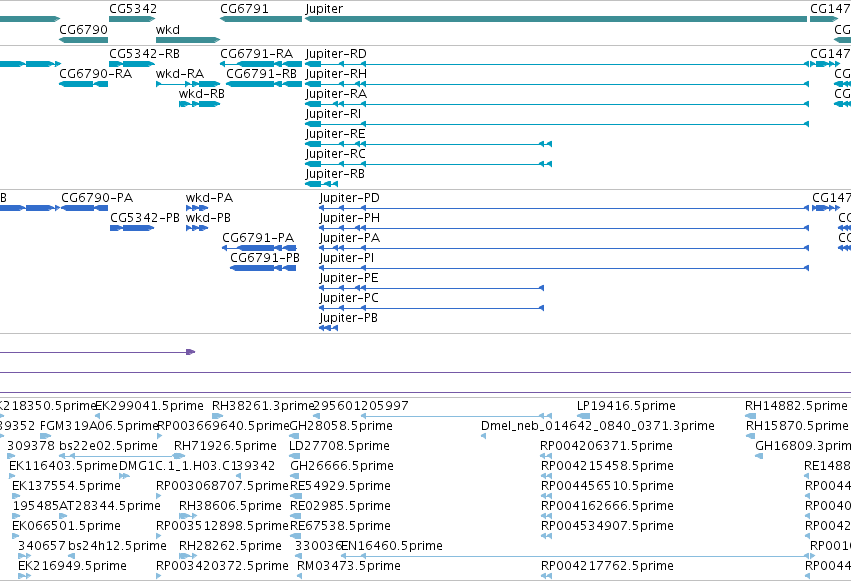
Task: Select protein CG6791-PB
Action: (x=263, y=268)
